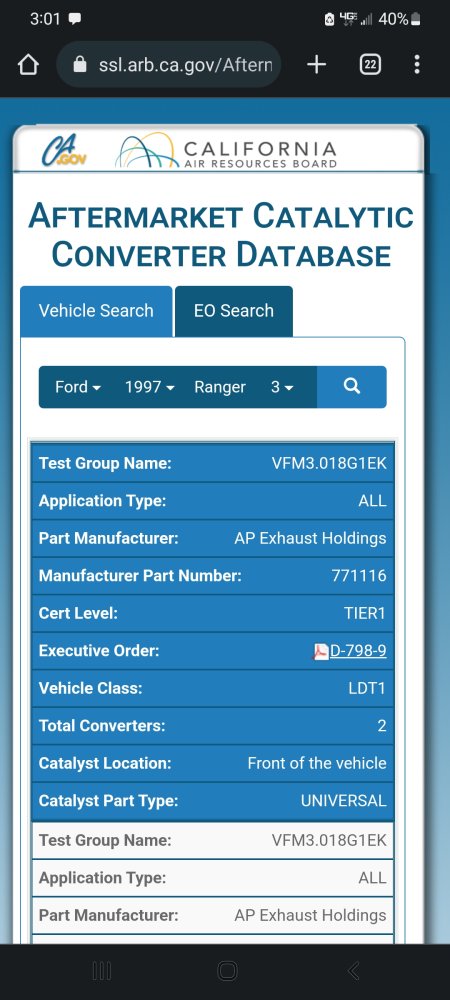Switch to the EO Search tab
450x1000 pixels.
tap(234, 311)
